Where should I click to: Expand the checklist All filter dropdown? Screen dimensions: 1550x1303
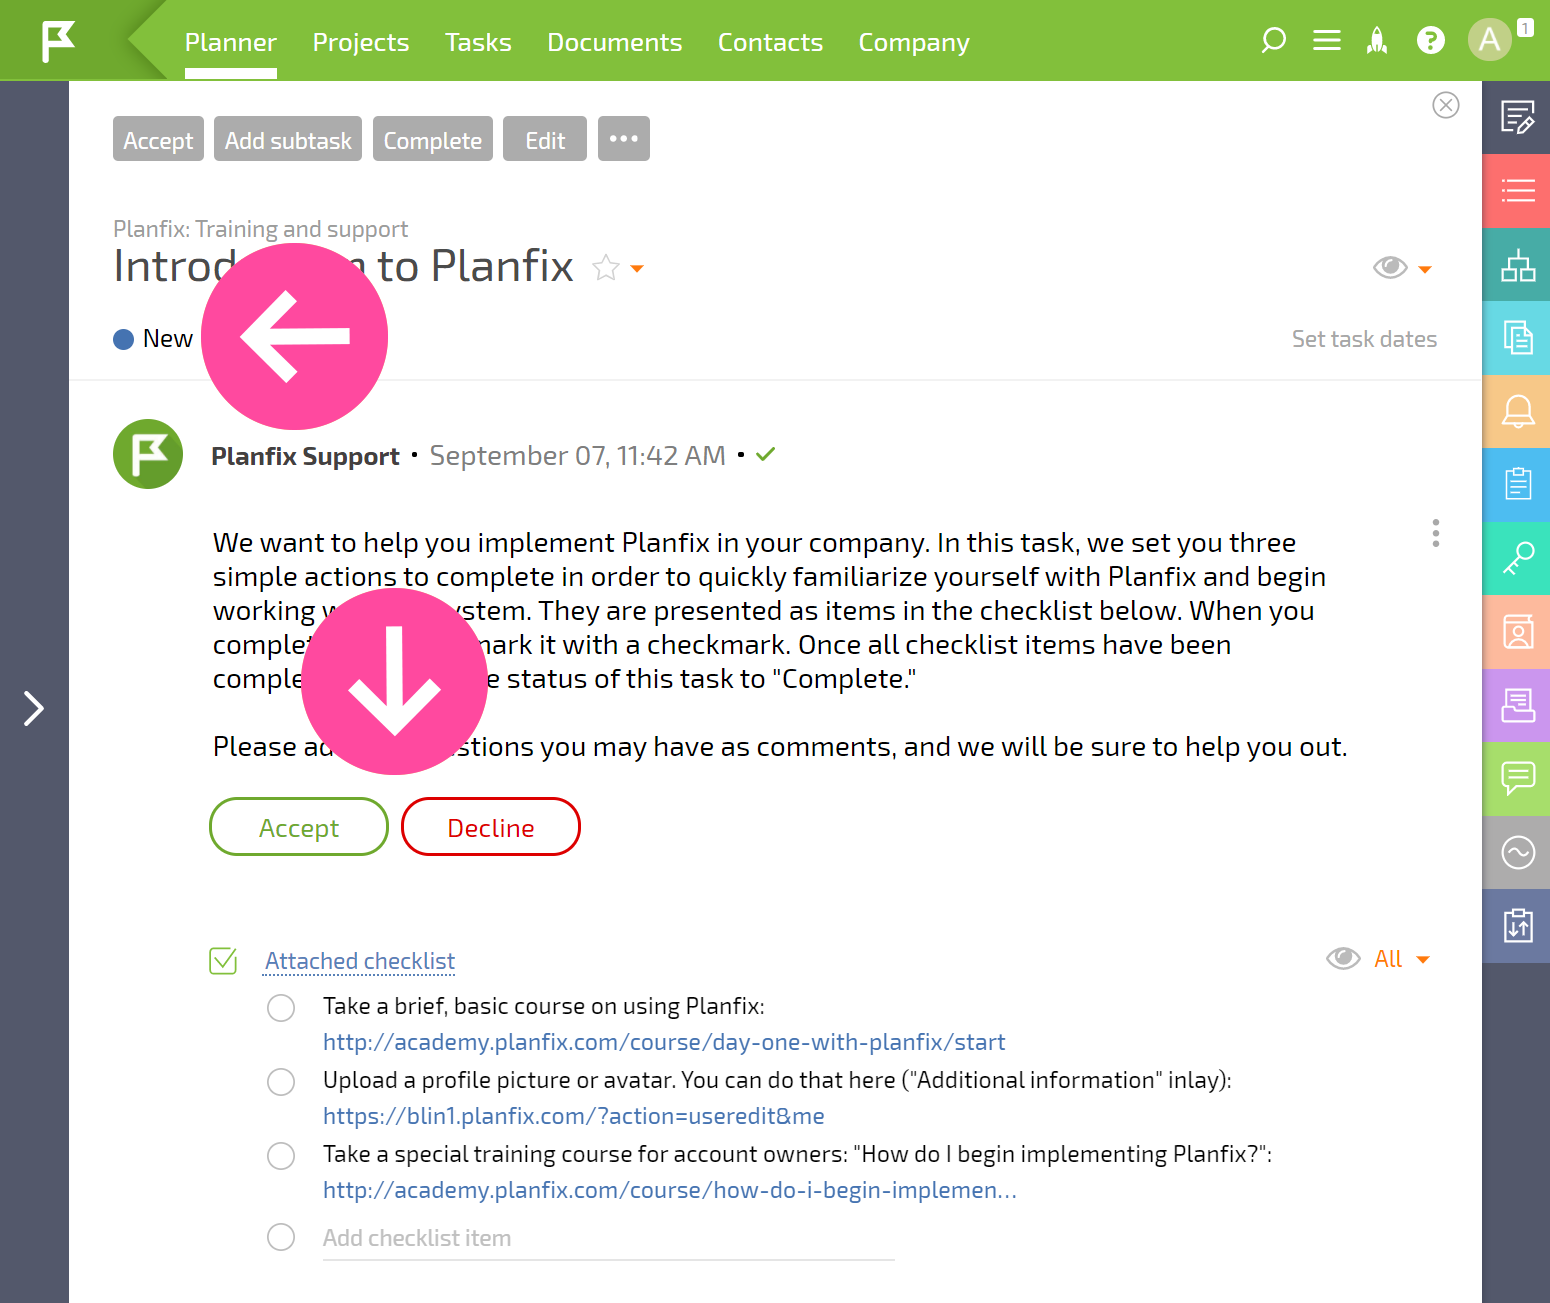click(1401, 959)
